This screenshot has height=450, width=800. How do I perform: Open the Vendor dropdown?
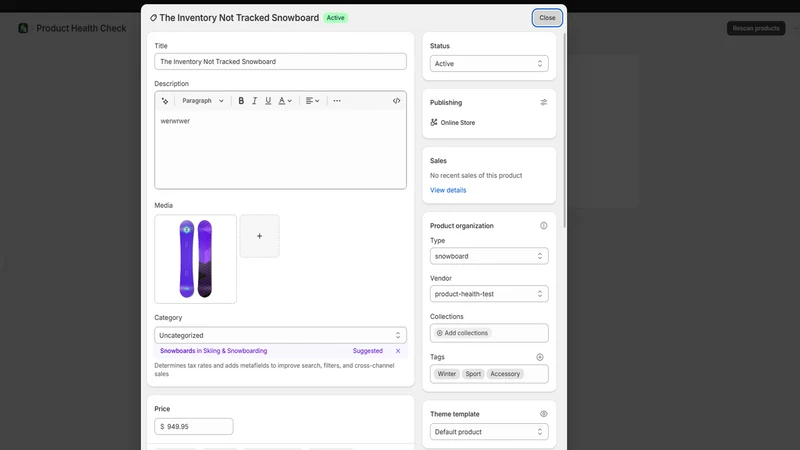point(489,294)
